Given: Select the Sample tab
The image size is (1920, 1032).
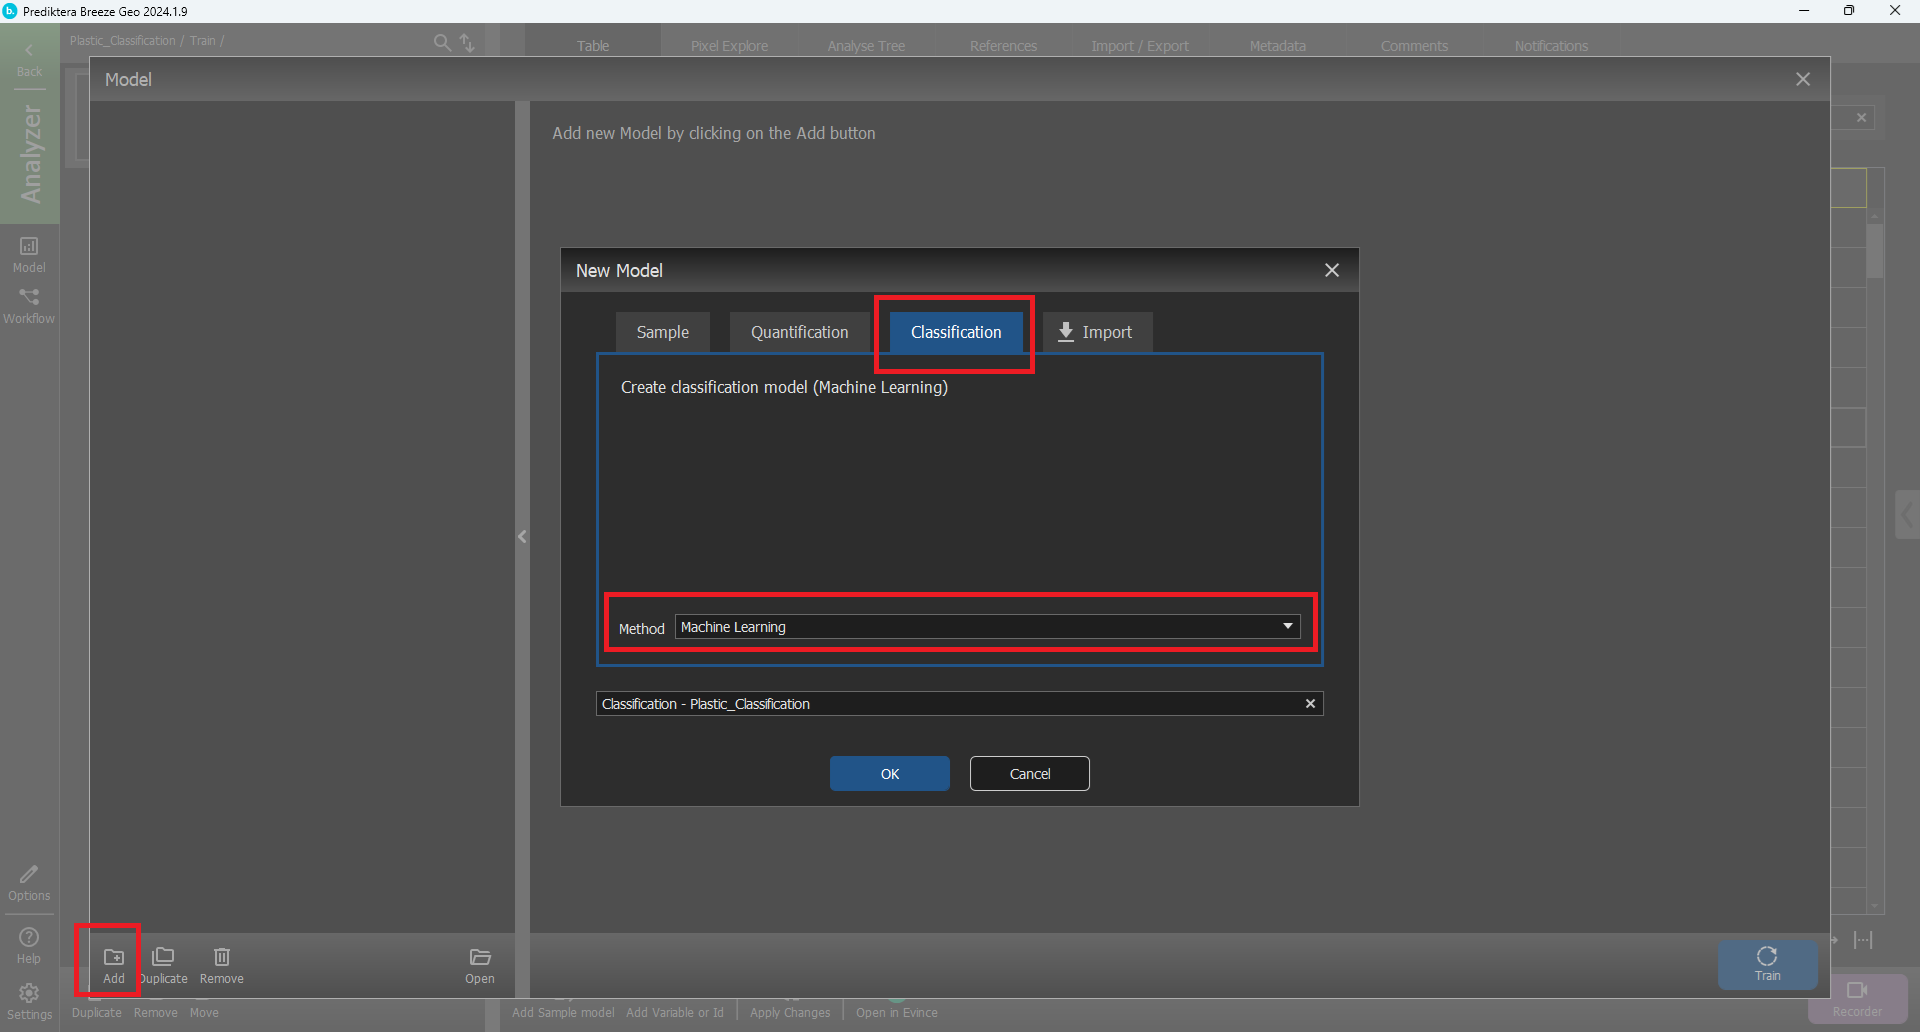Looking at the screenshot, I should pos(662,332).
